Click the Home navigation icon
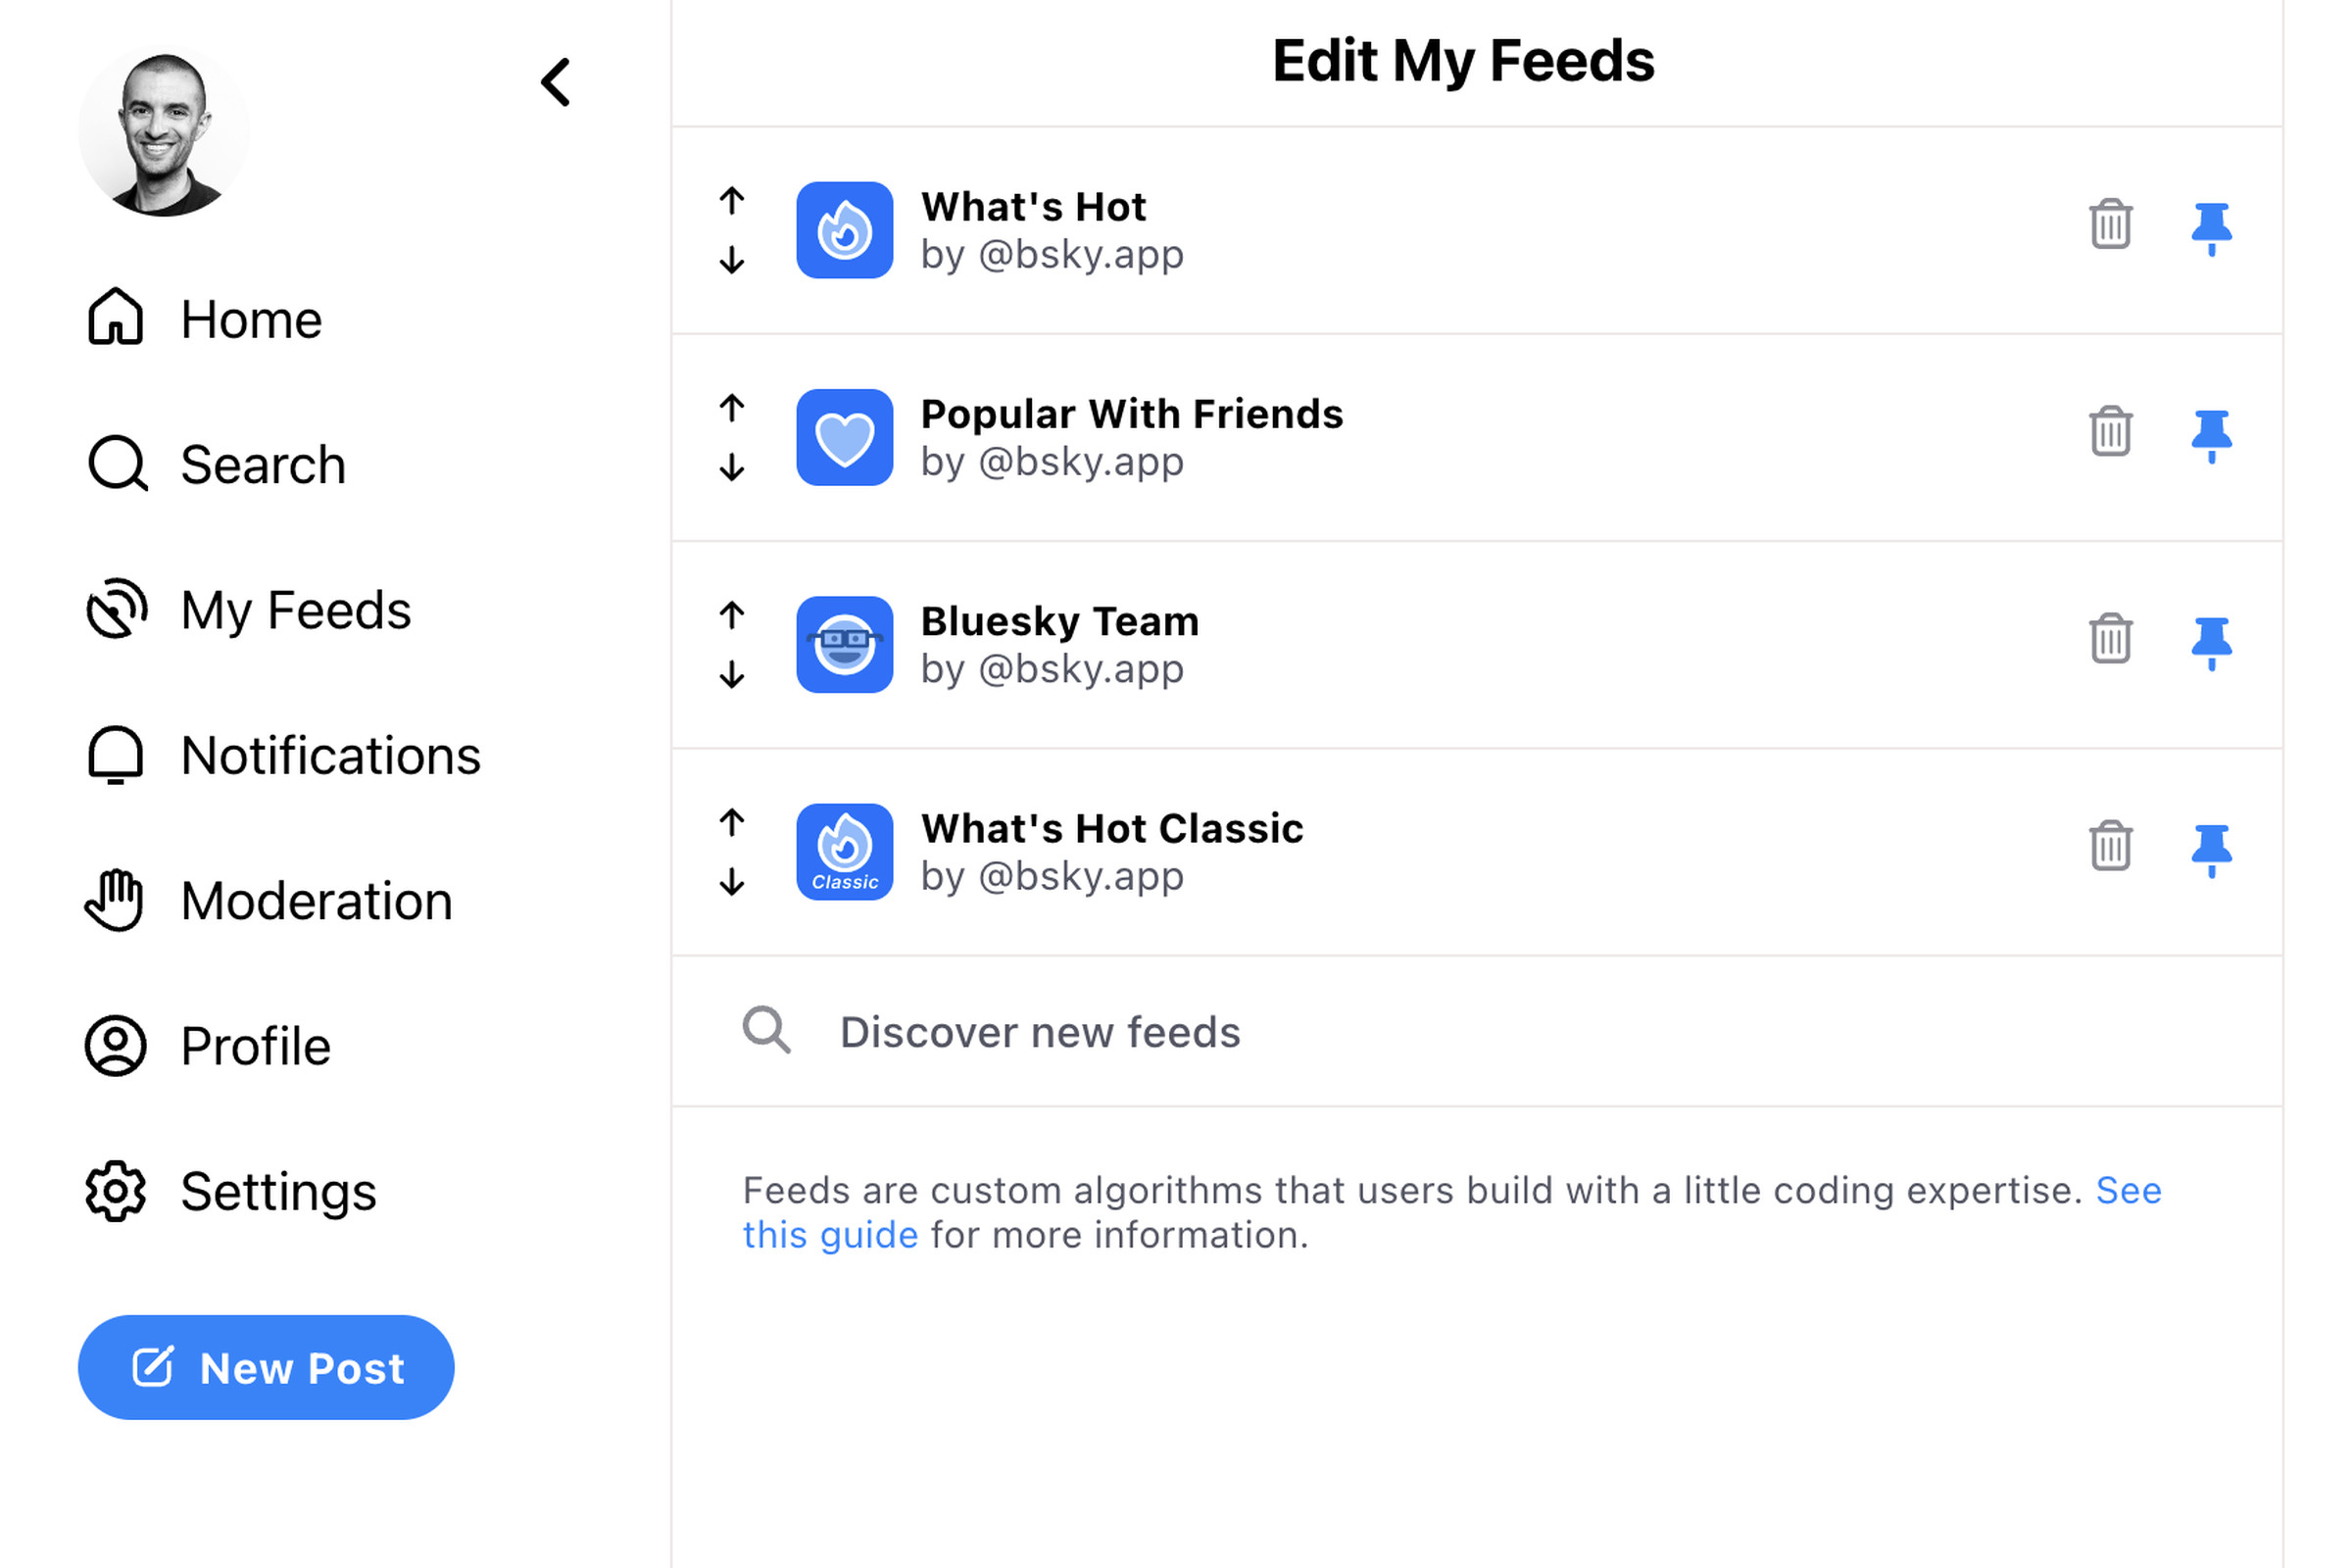 coord(118,317)
